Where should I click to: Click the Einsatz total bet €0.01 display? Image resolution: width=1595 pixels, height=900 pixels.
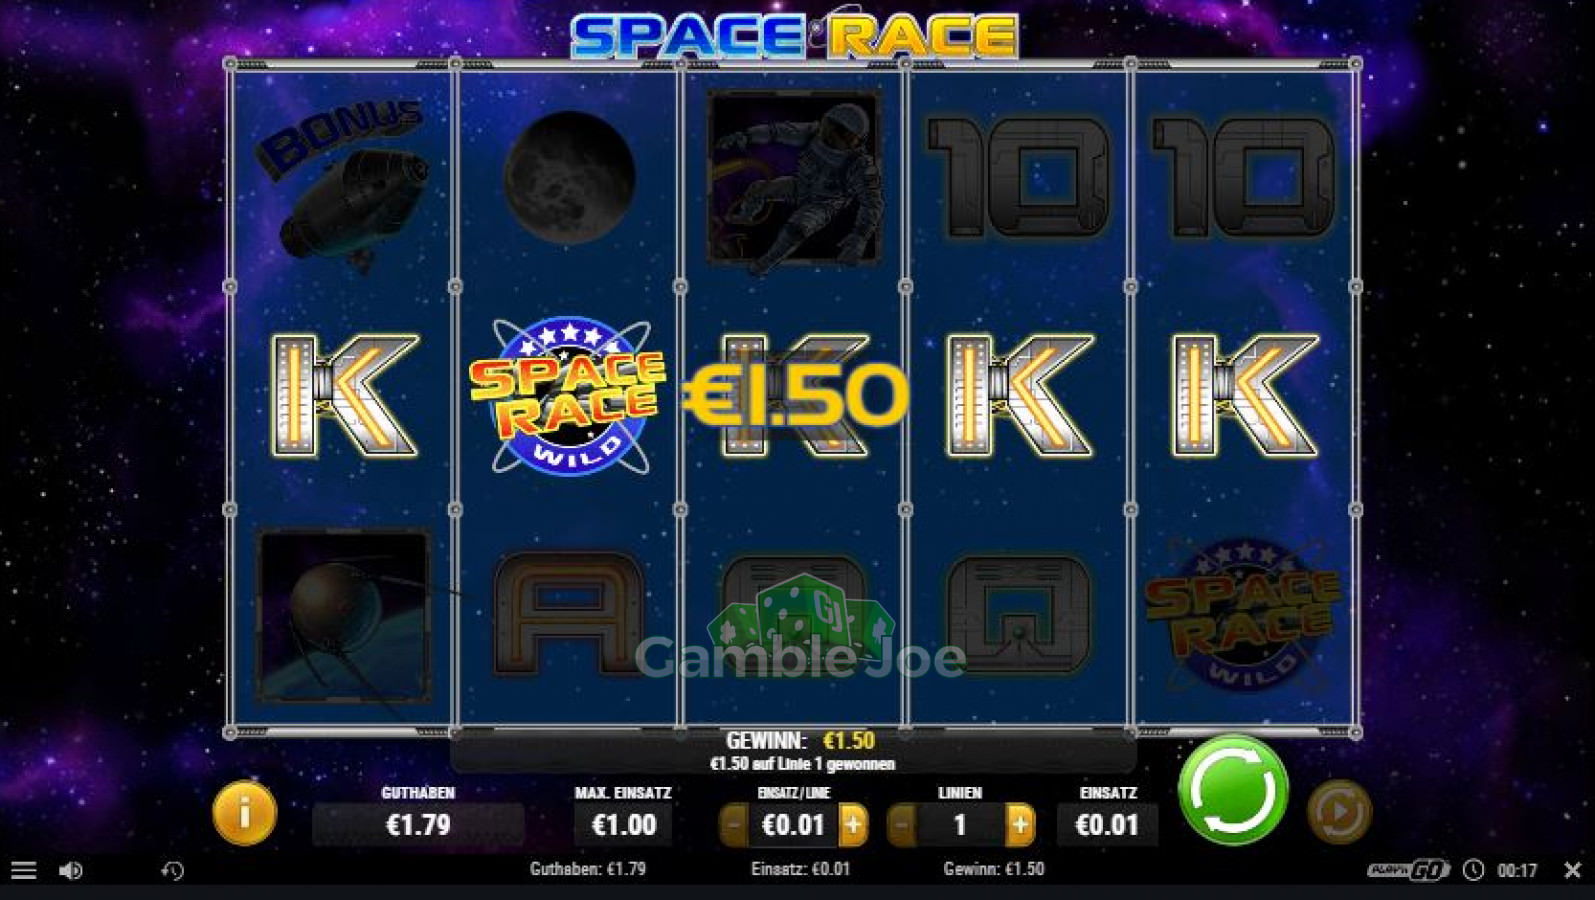click(1107, 825)
